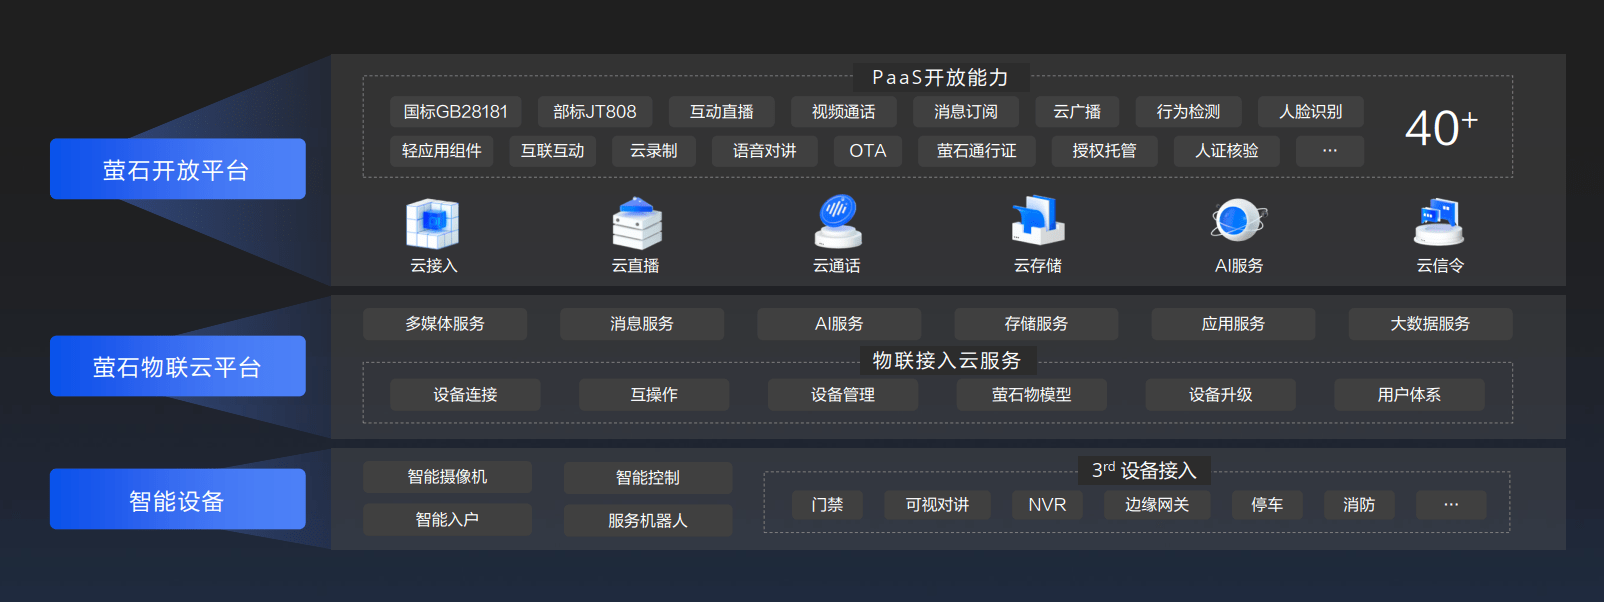Open the 云信令 signaling icon
Screen dimensions: 1604x602
(x=1439, y=222)
